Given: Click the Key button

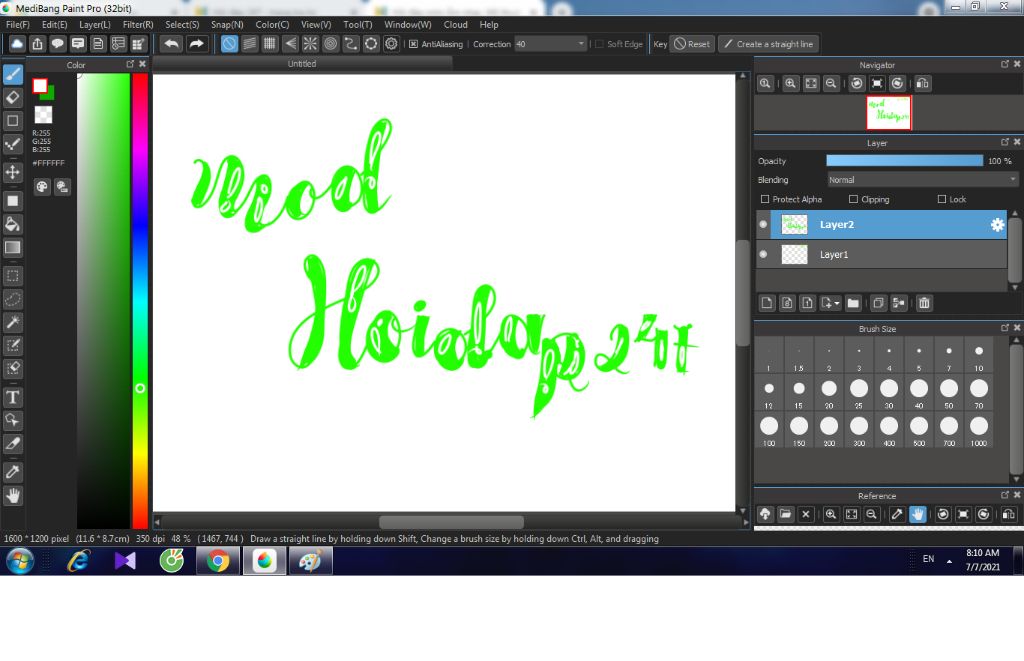Looking at the screenshot, I should tap(660, 44).
